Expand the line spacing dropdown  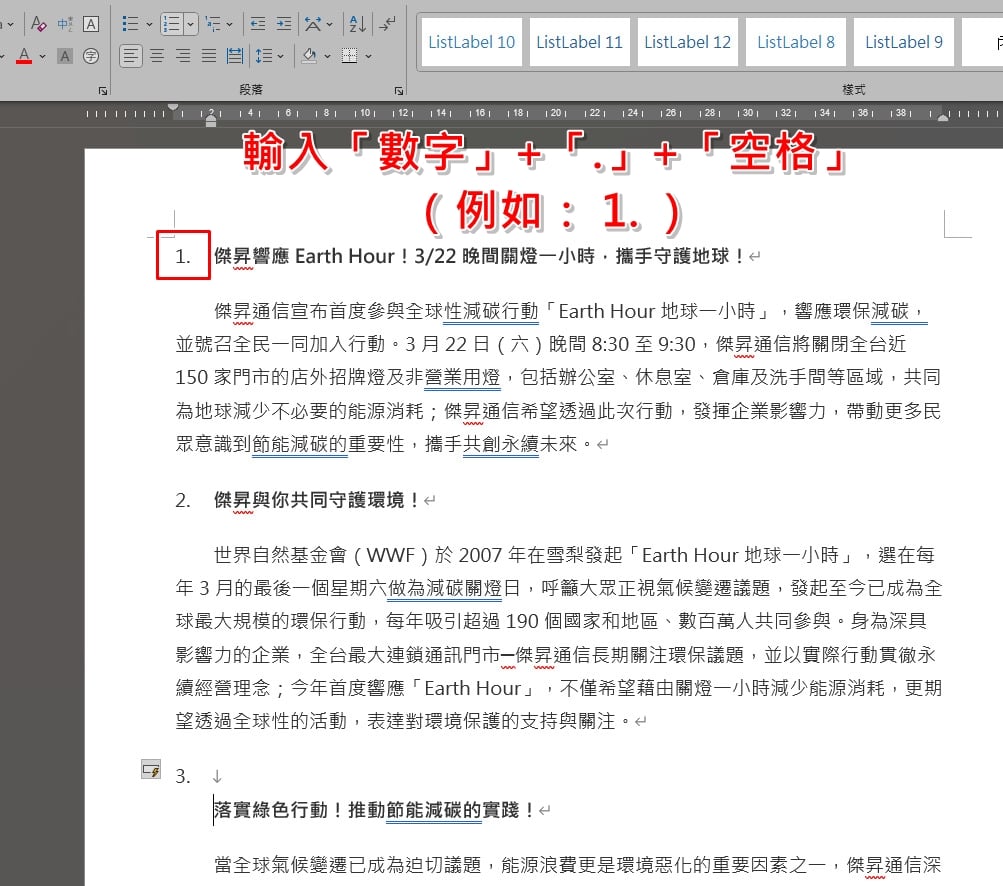point(280,56)
